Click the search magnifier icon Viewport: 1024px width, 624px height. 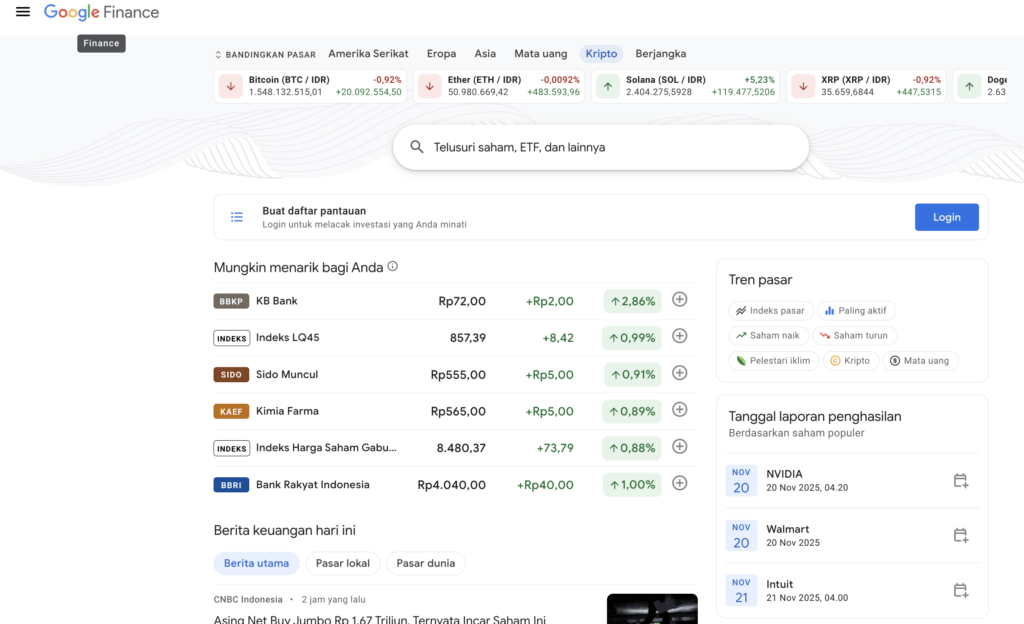click(417, 147)
